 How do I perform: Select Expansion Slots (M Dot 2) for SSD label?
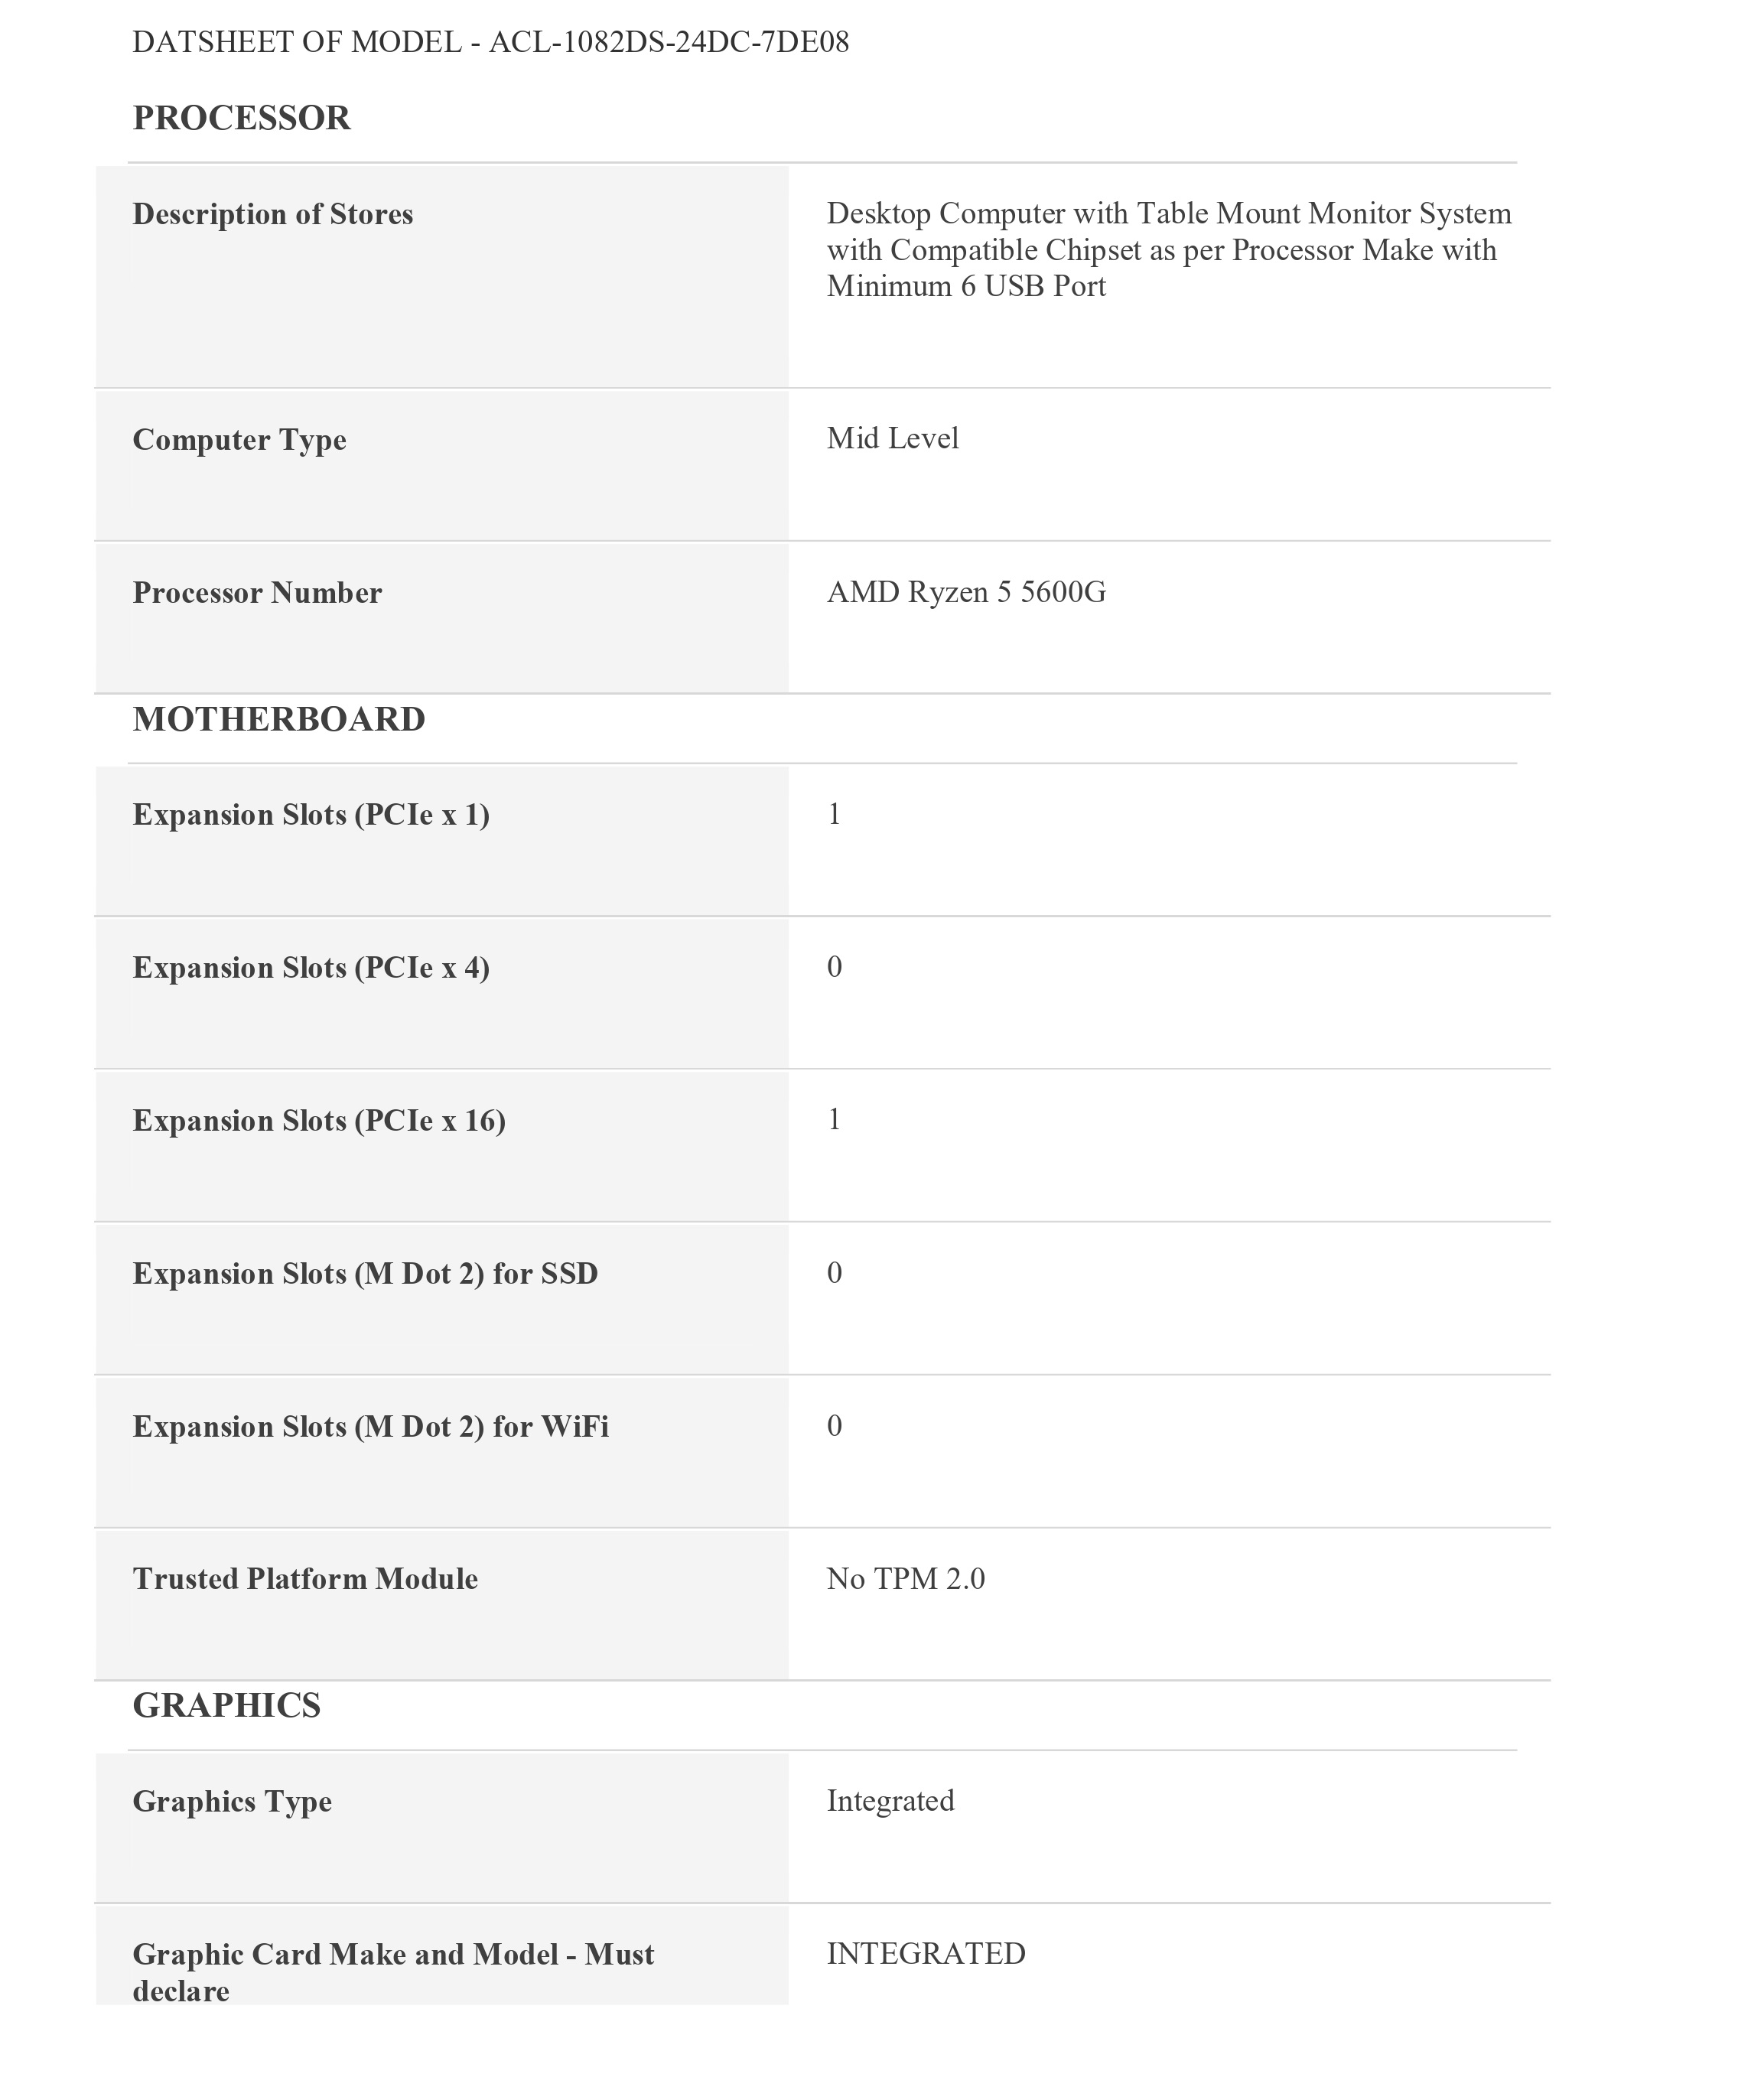pos(365,1273)
